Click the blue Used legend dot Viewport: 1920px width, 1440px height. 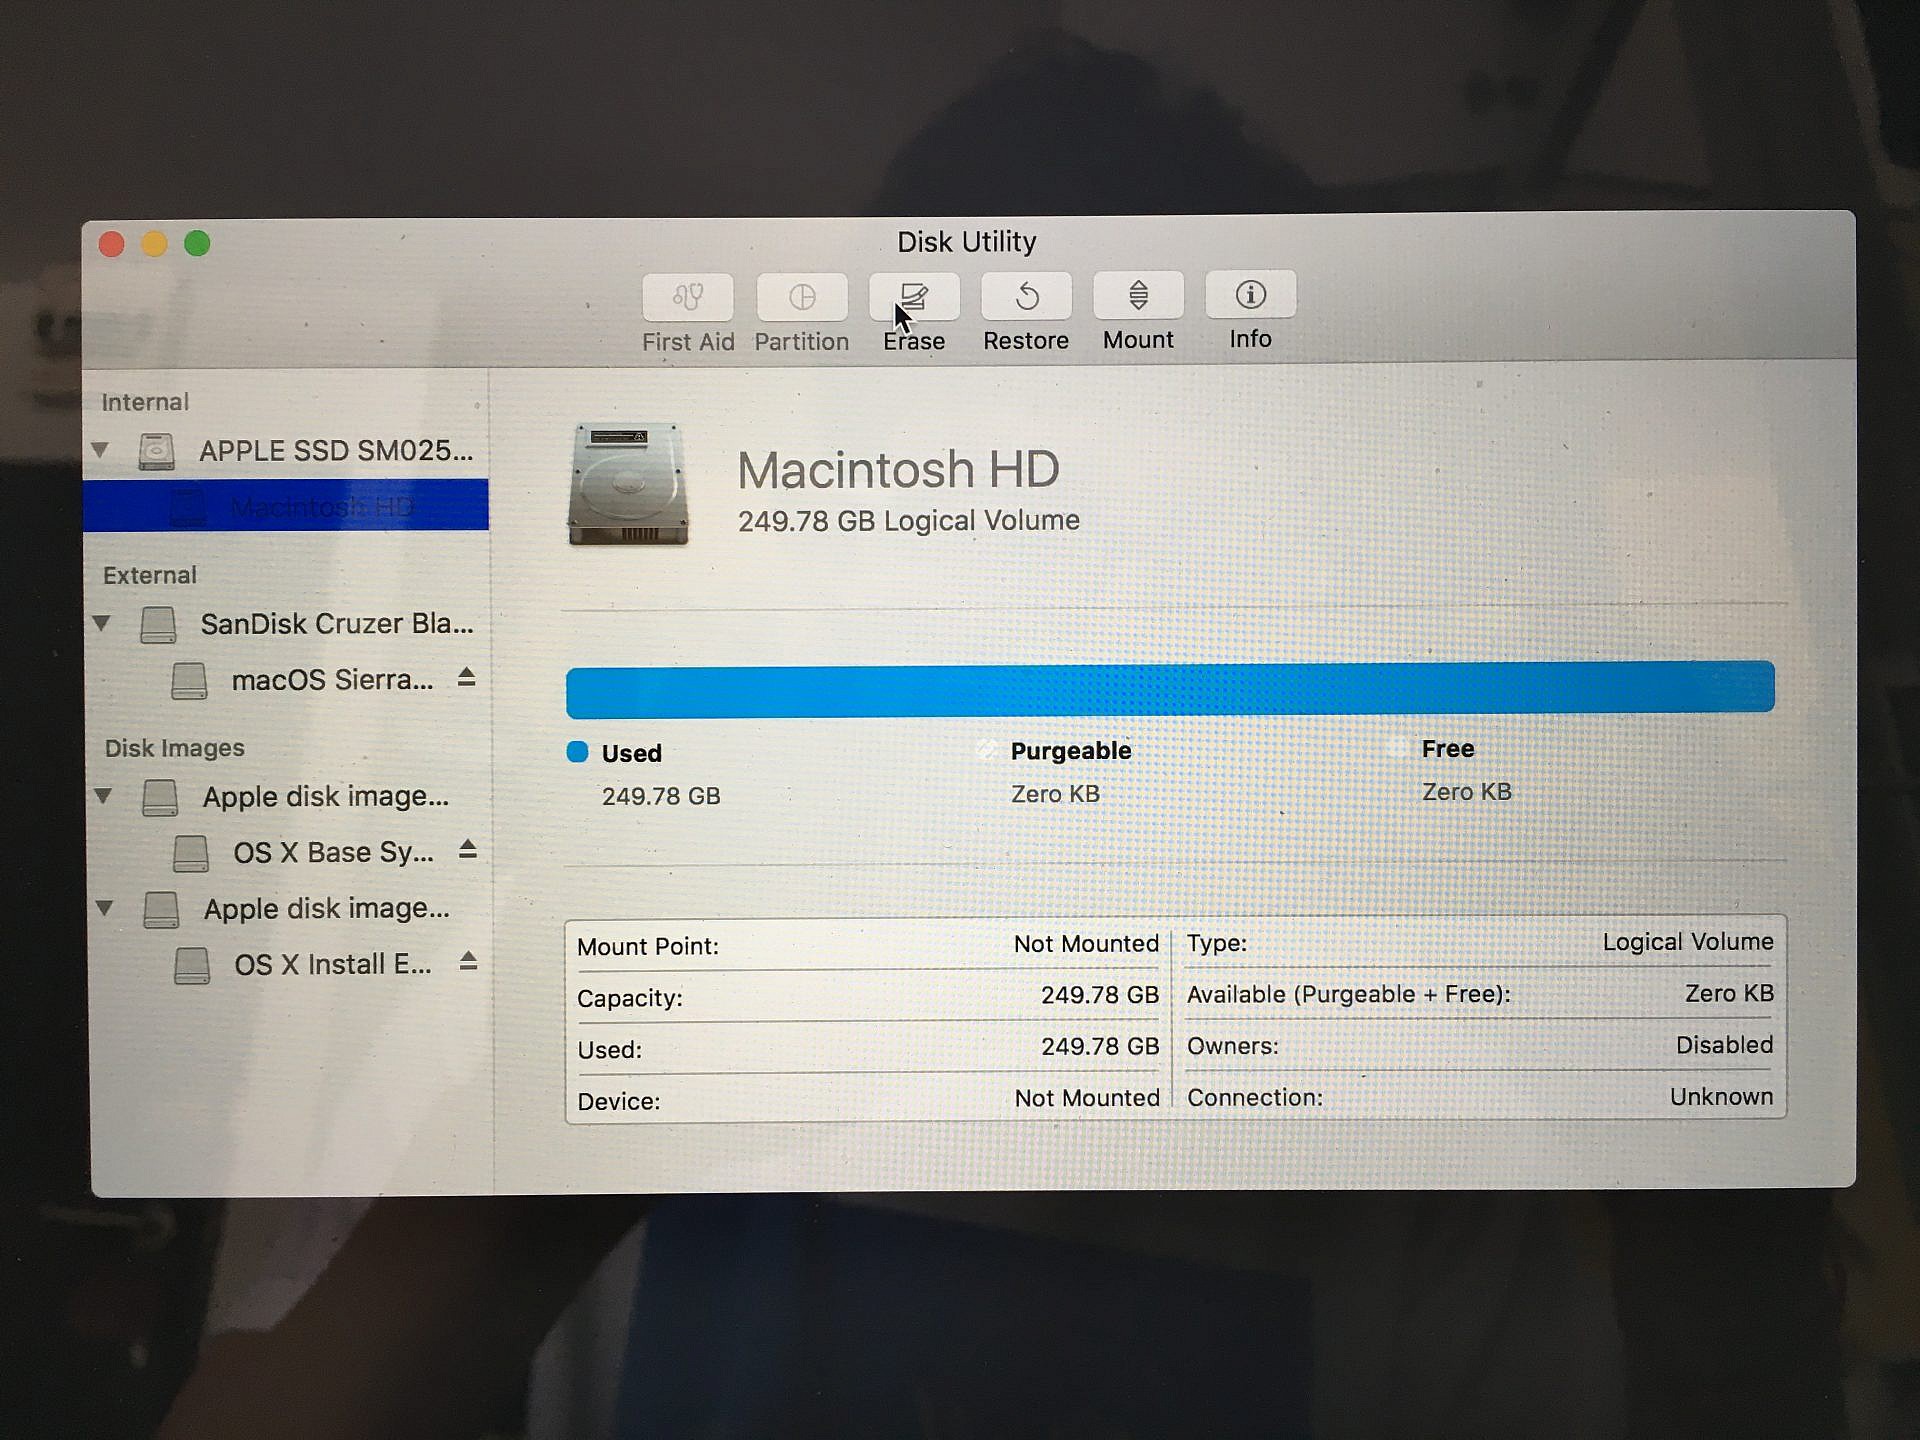coord(577,752)
